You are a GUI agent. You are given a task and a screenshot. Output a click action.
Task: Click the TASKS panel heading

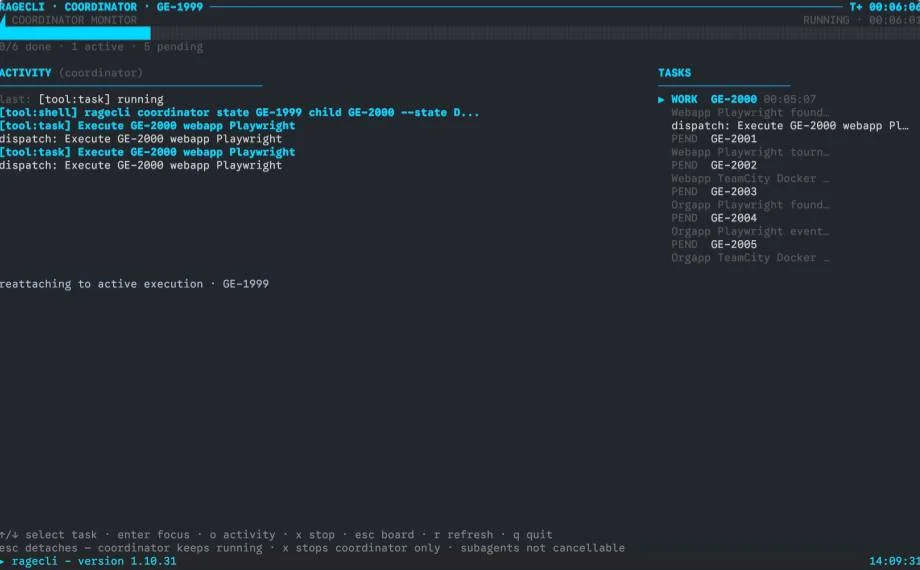tap(674, 73)
